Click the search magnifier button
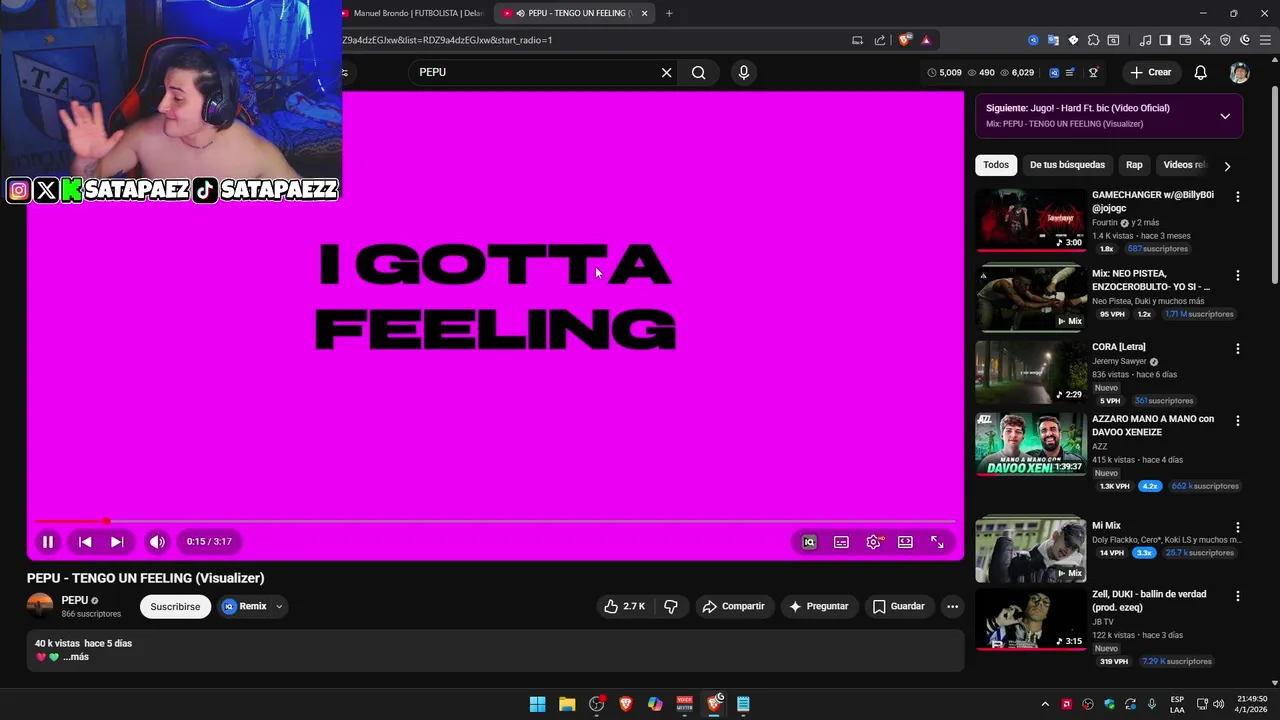Screen dimensions: 1280x720 coord(698,72)
